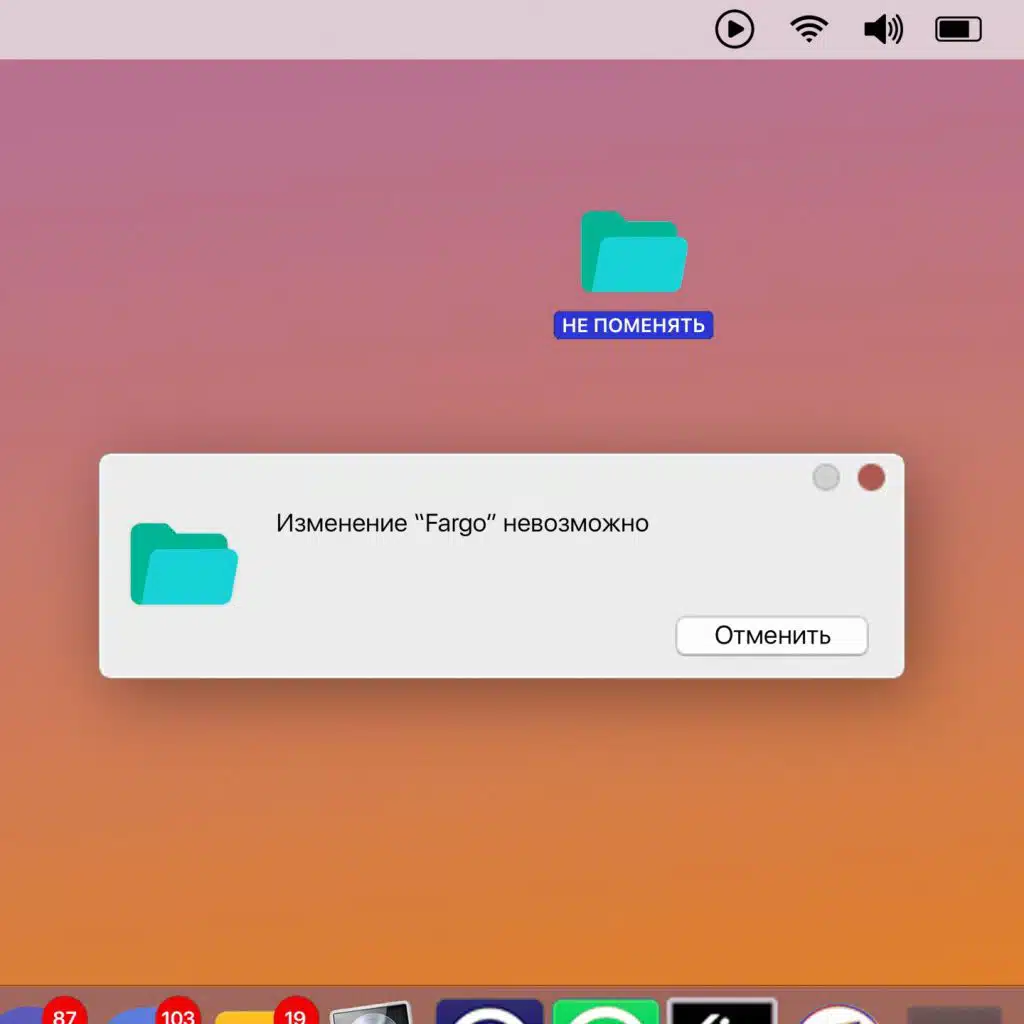1024x1024 pixels.
Task: Click the battery status icon
Action: point(958,30)
